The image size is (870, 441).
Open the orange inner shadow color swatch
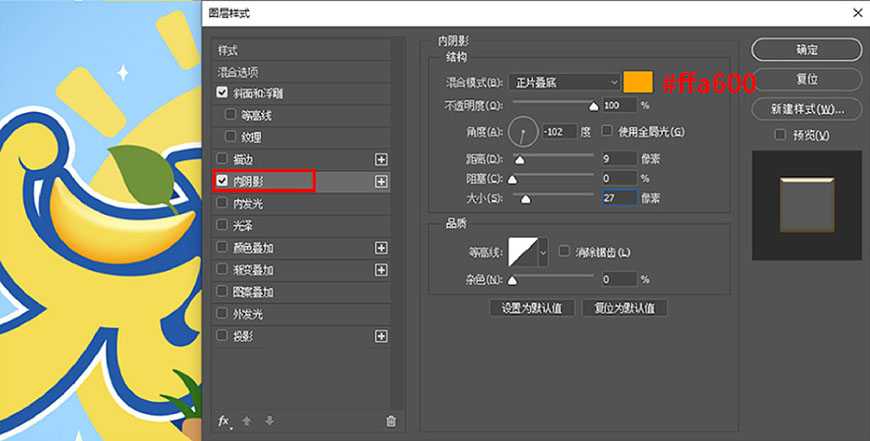pos(637,82)
